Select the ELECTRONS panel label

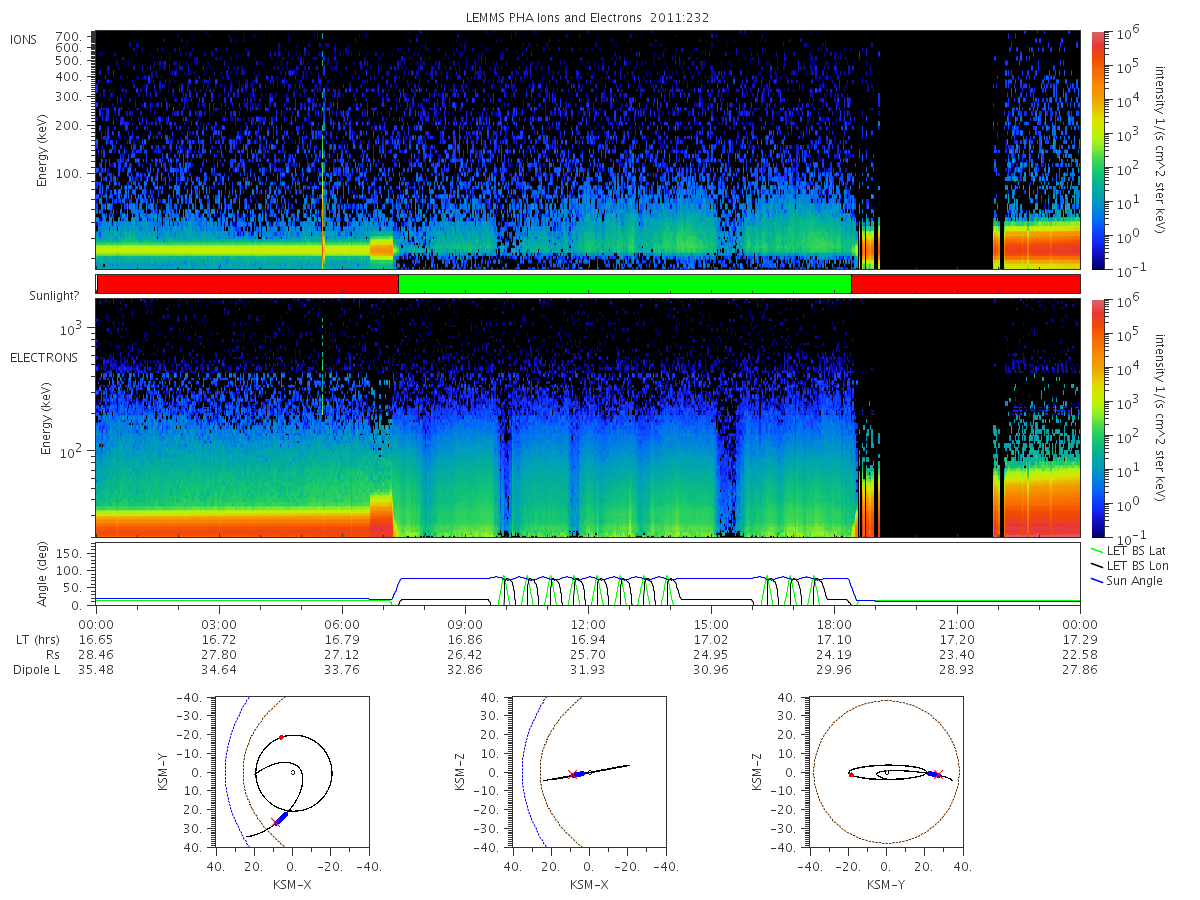pyautogui.click(x=42, y=357)
